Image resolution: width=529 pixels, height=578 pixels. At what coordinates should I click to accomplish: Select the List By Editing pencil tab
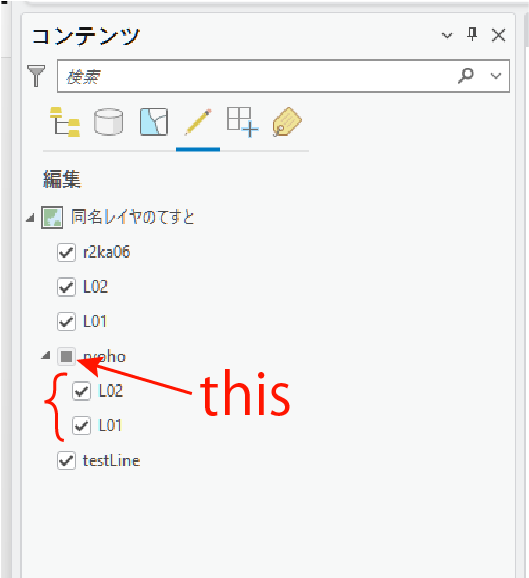198,122
